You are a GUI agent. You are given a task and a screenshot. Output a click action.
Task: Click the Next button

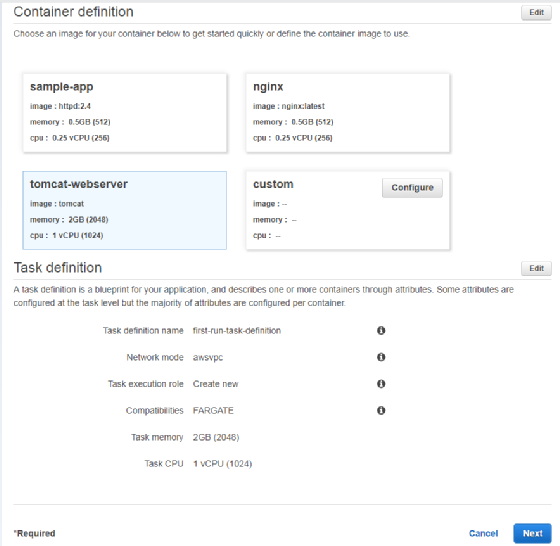(532, 533)
